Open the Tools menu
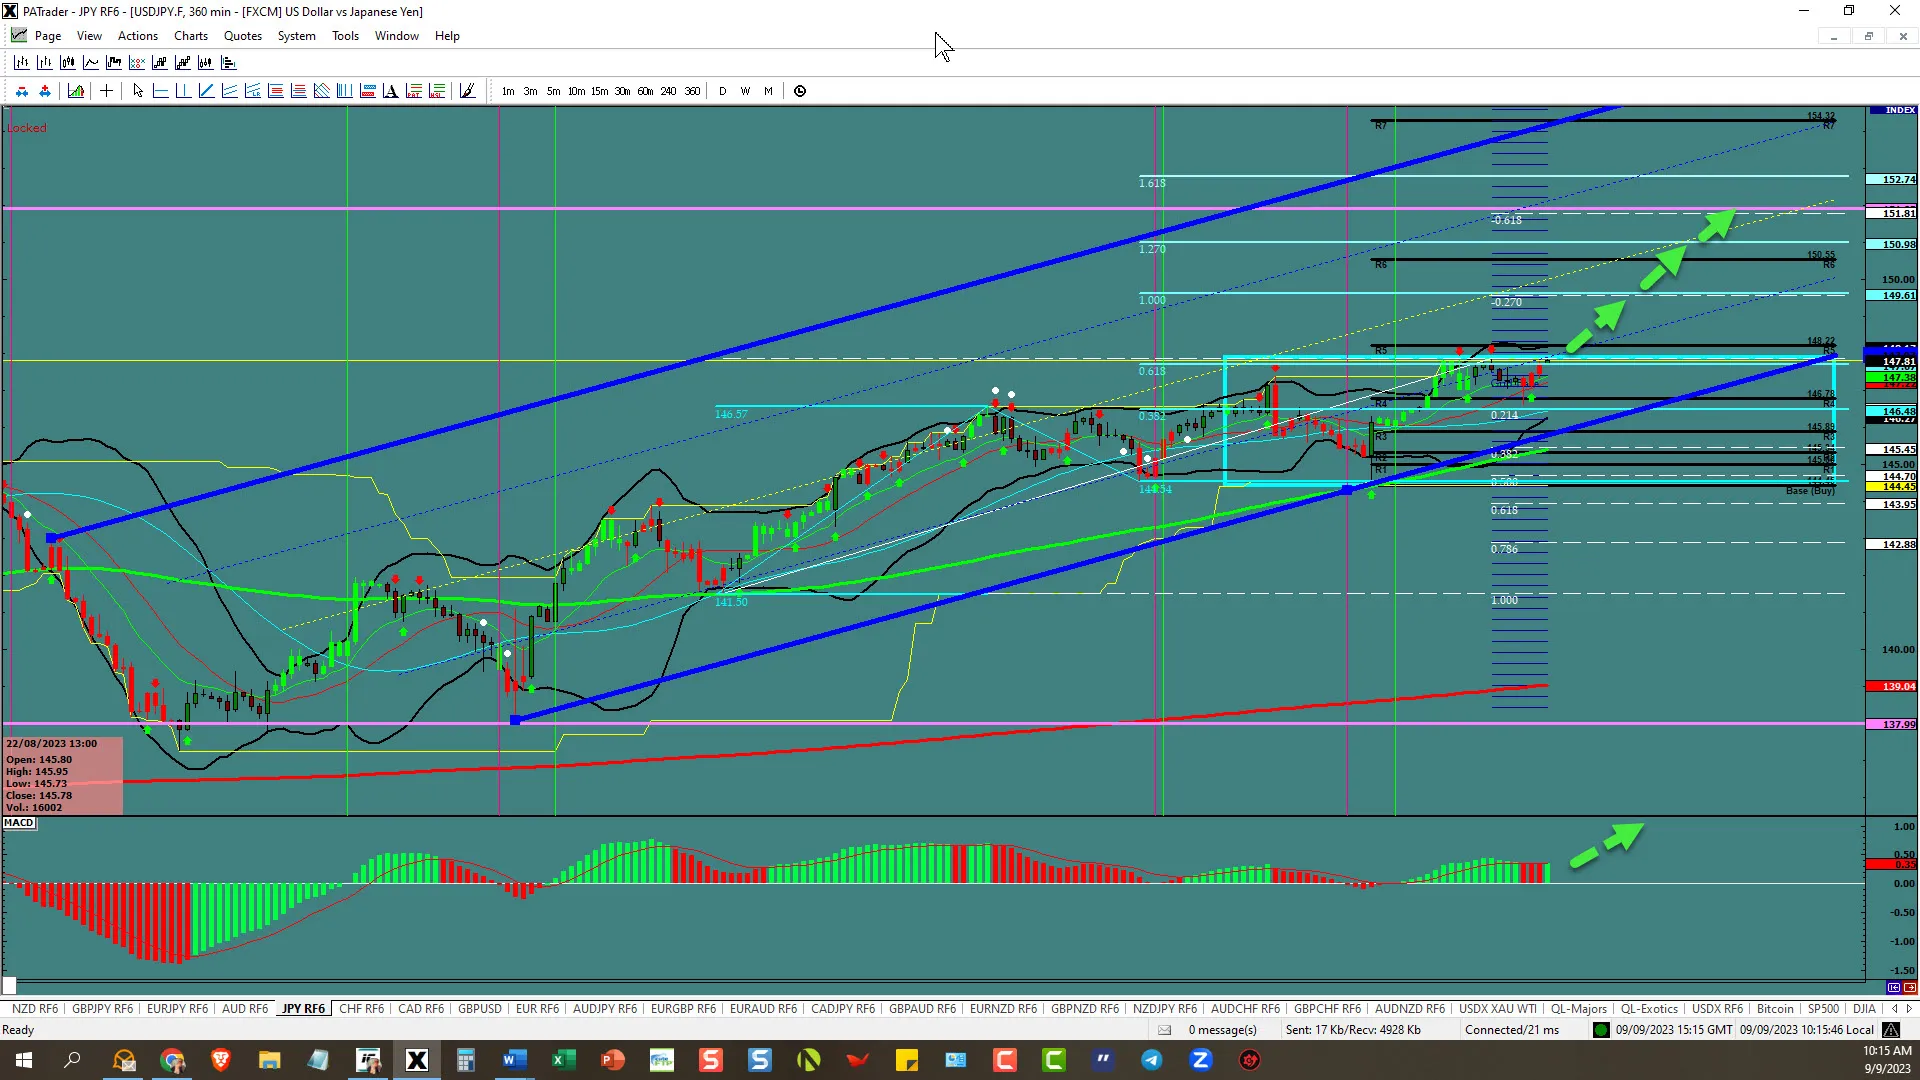1920x1080 pixels. [345, 36]
